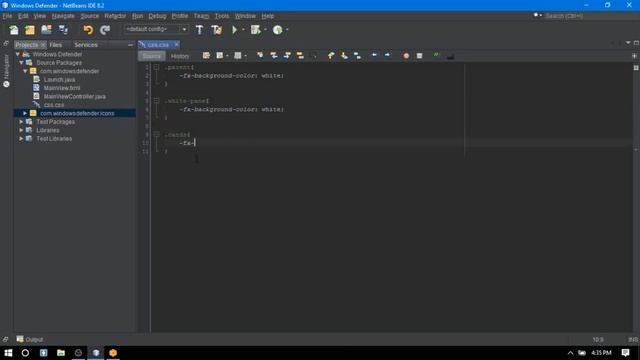Open the dropdown arrow beside Run Project
The width and height of the screenshot is (640, 360).
tap(243, 29)
